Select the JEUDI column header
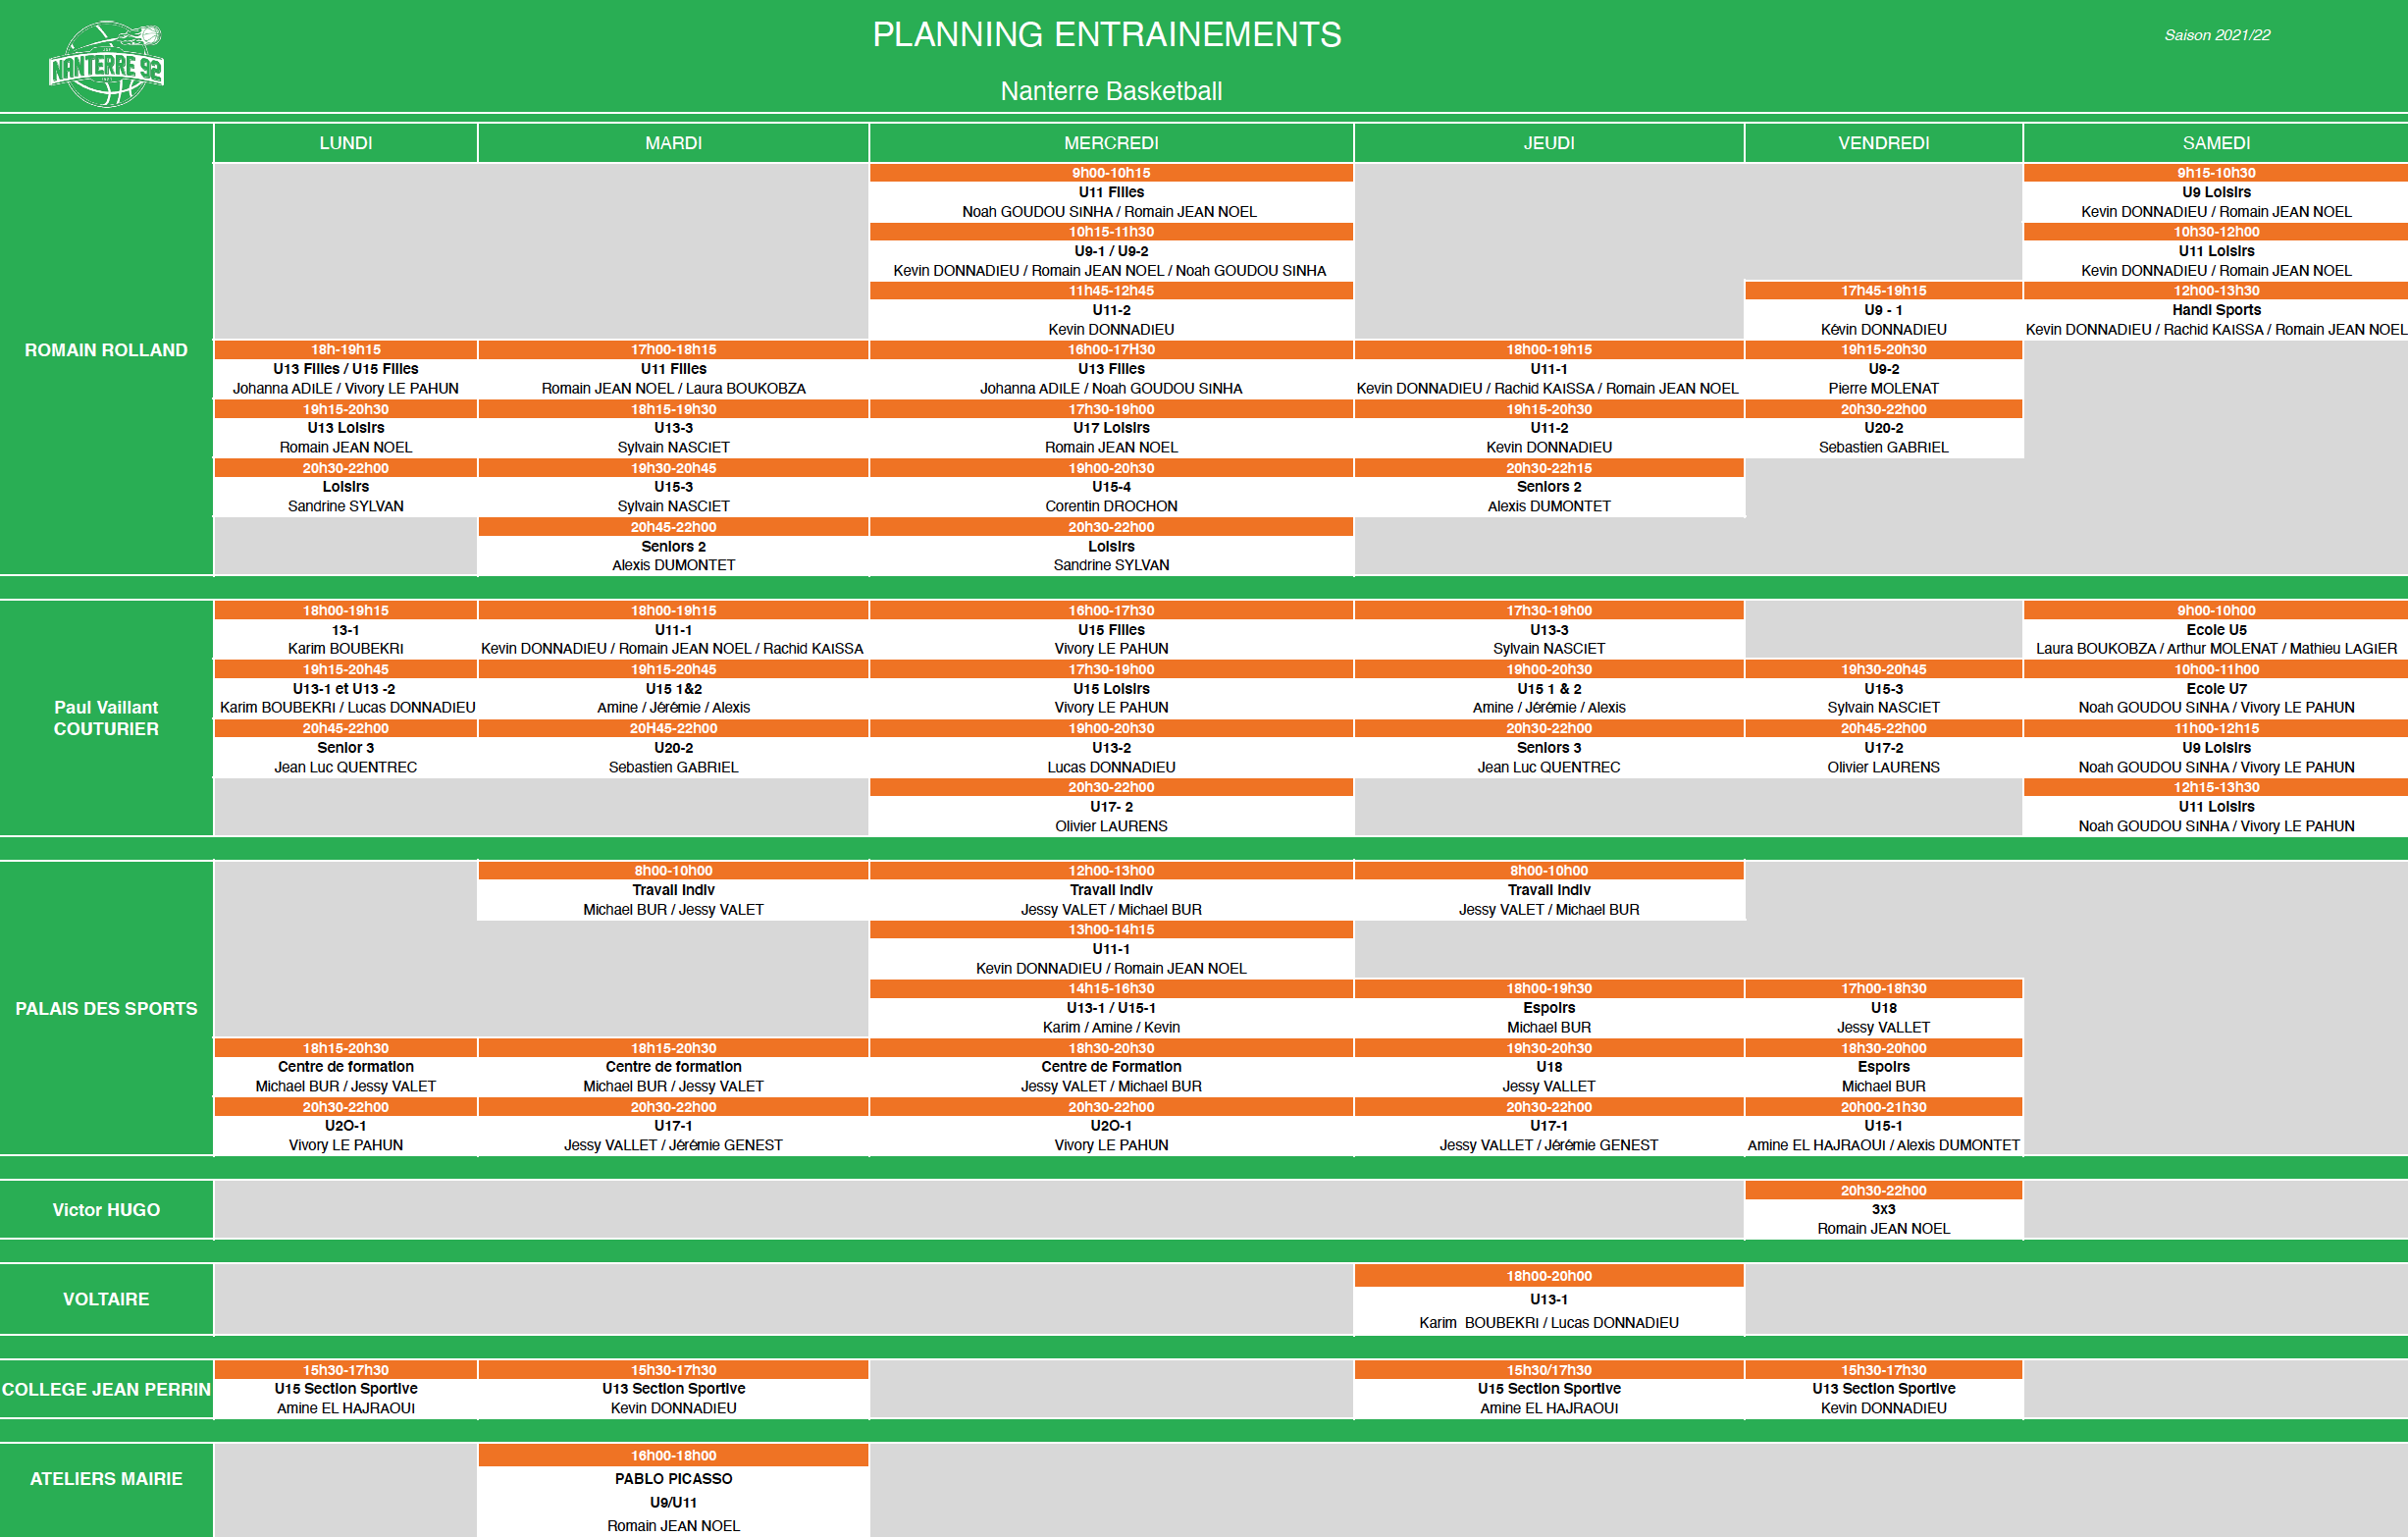 tap(1549, 143)
